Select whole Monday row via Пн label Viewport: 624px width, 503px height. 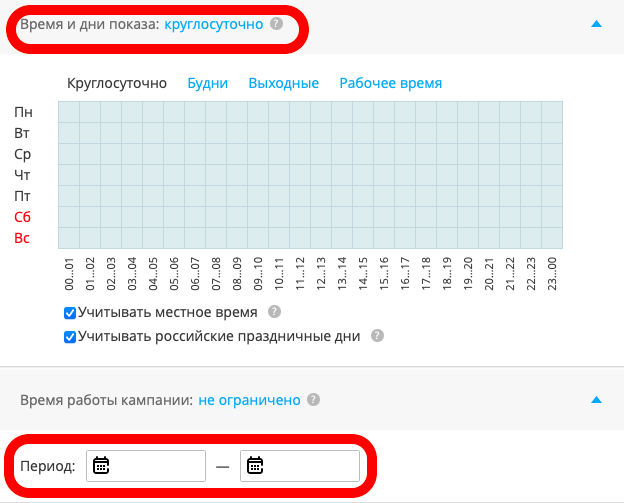pos(23,112)
